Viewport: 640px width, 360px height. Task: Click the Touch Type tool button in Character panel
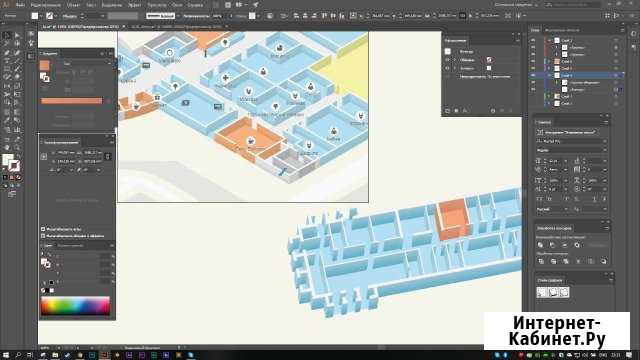tap(568, 132)
